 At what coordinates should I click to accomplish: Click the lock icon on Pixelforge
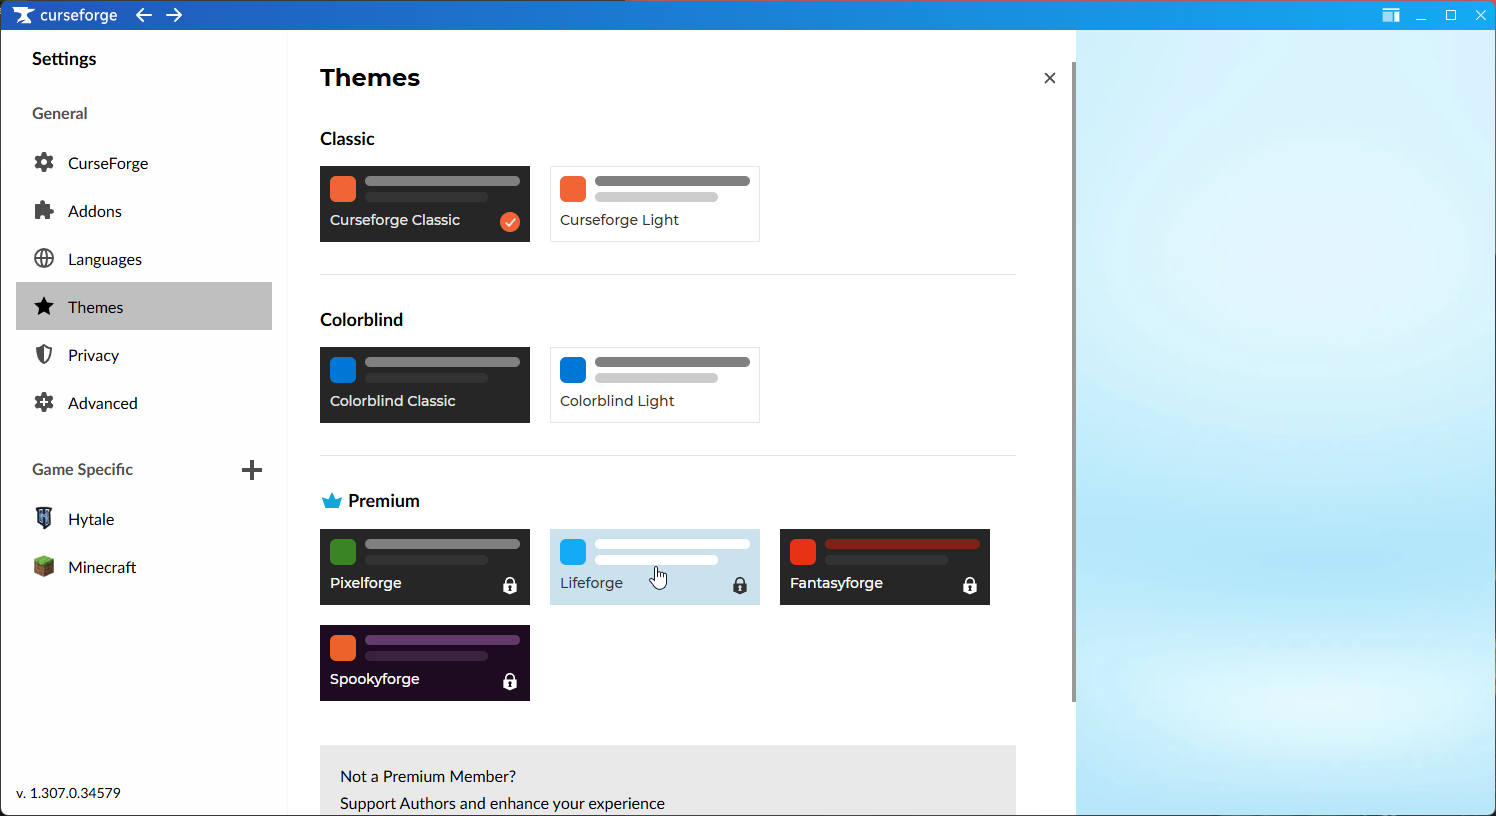click(510, 585)
